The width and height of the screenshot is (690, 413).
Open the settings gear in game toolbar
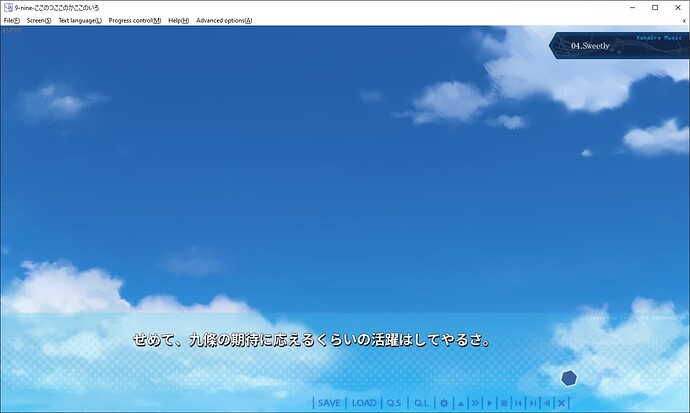[444, 403]
